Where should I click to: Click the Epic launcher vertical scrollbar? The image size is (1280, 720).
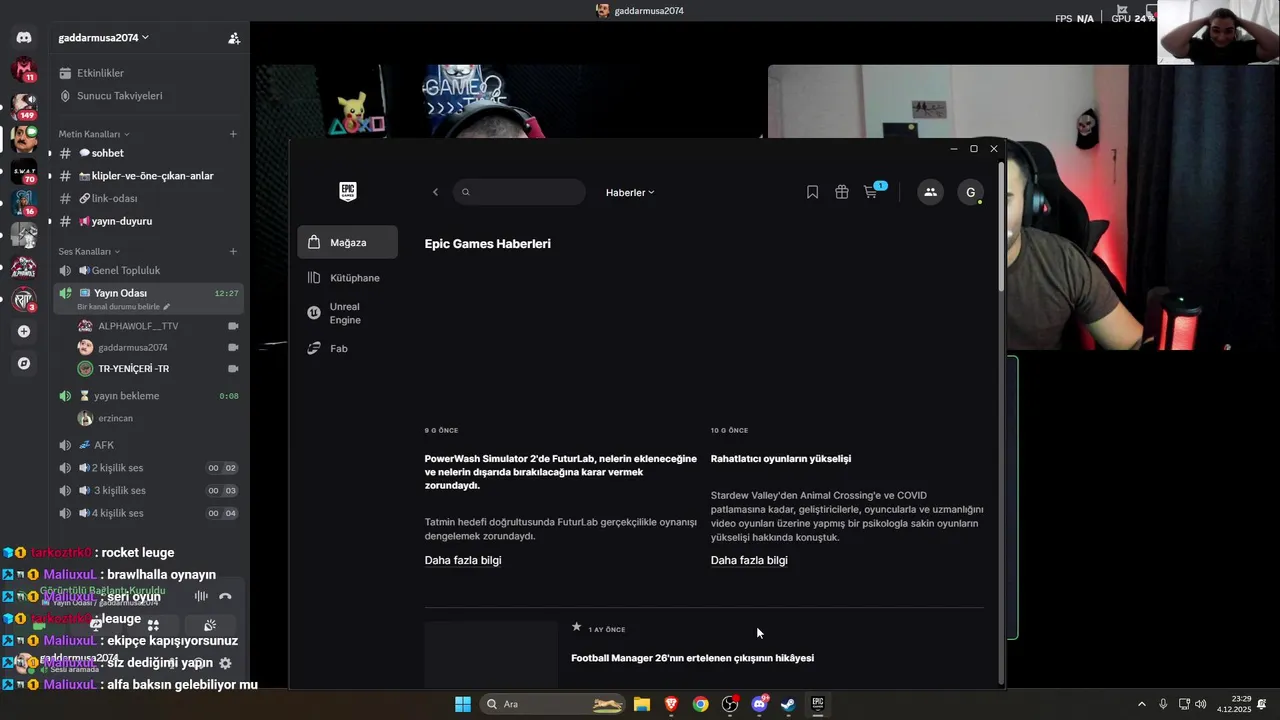coord(1001,225)
